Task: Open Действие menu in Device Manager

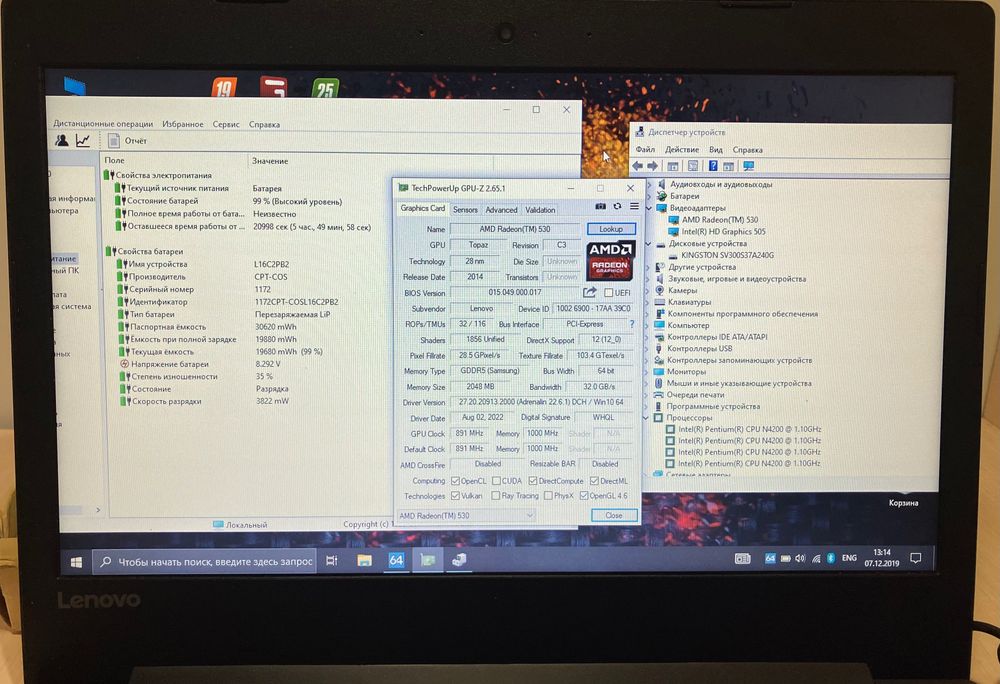Action: pyautogui.click(x=682, y=149)
